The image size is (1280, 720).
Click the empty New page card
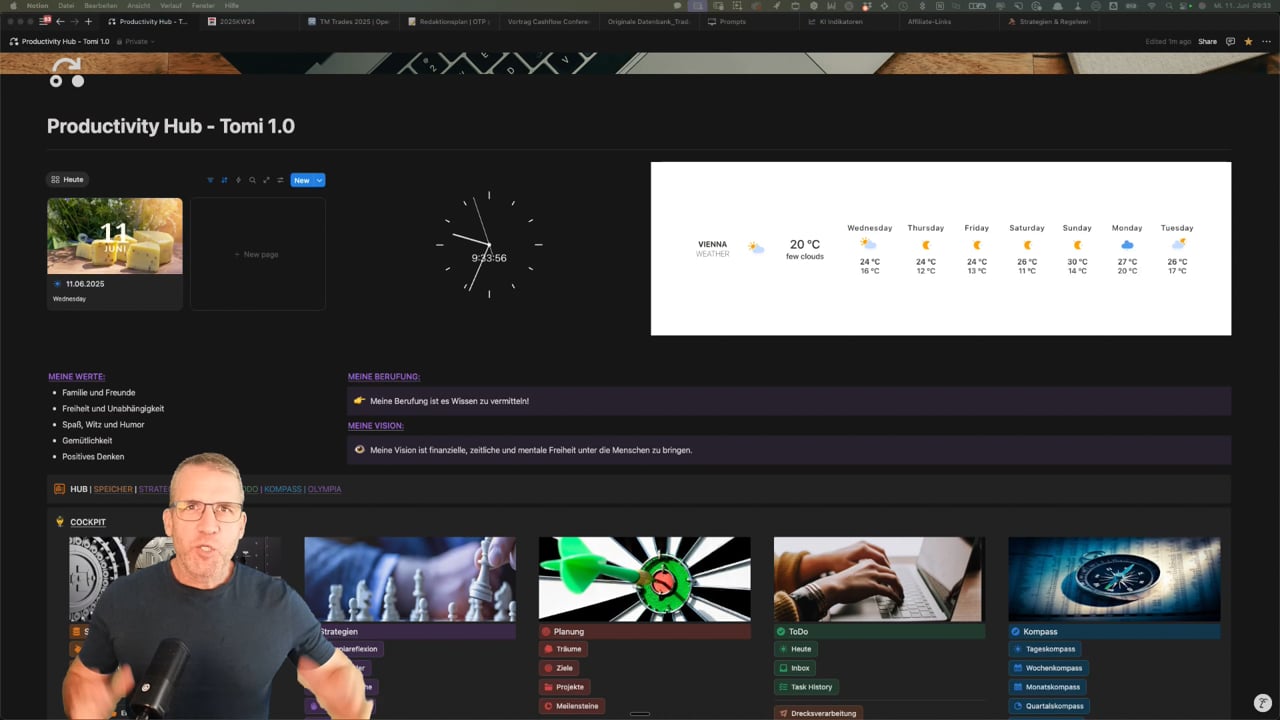258,254
